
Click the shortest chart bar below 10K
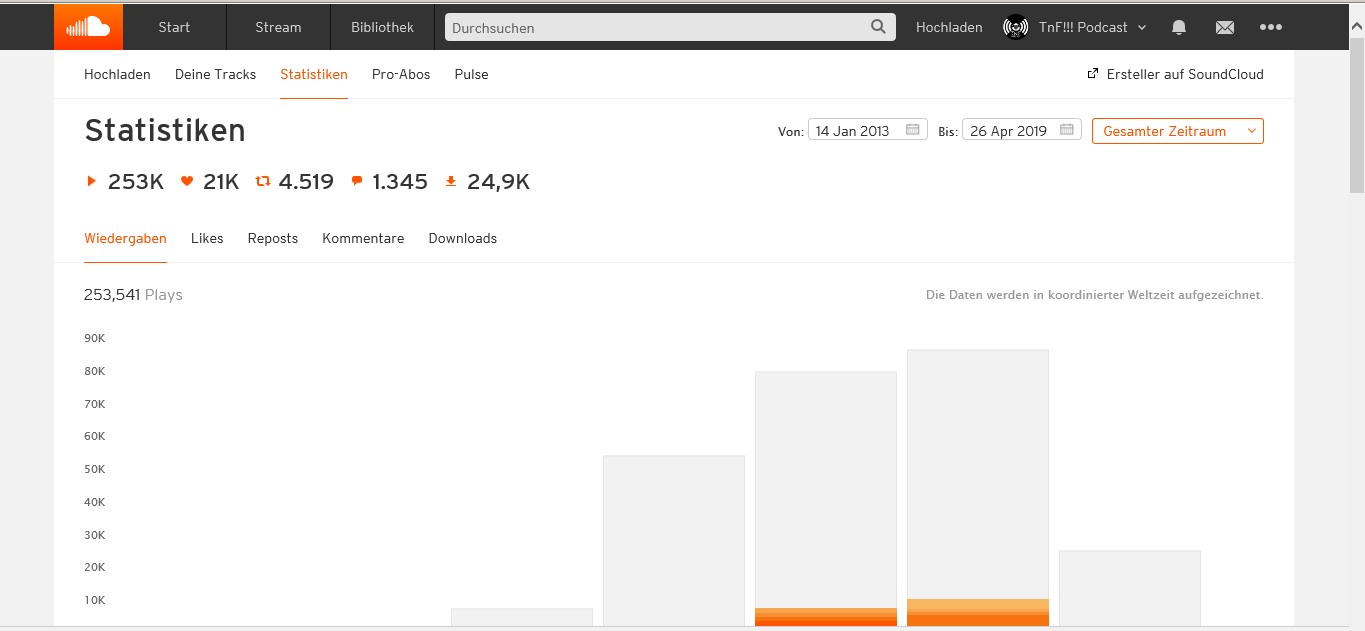(521, 617)
